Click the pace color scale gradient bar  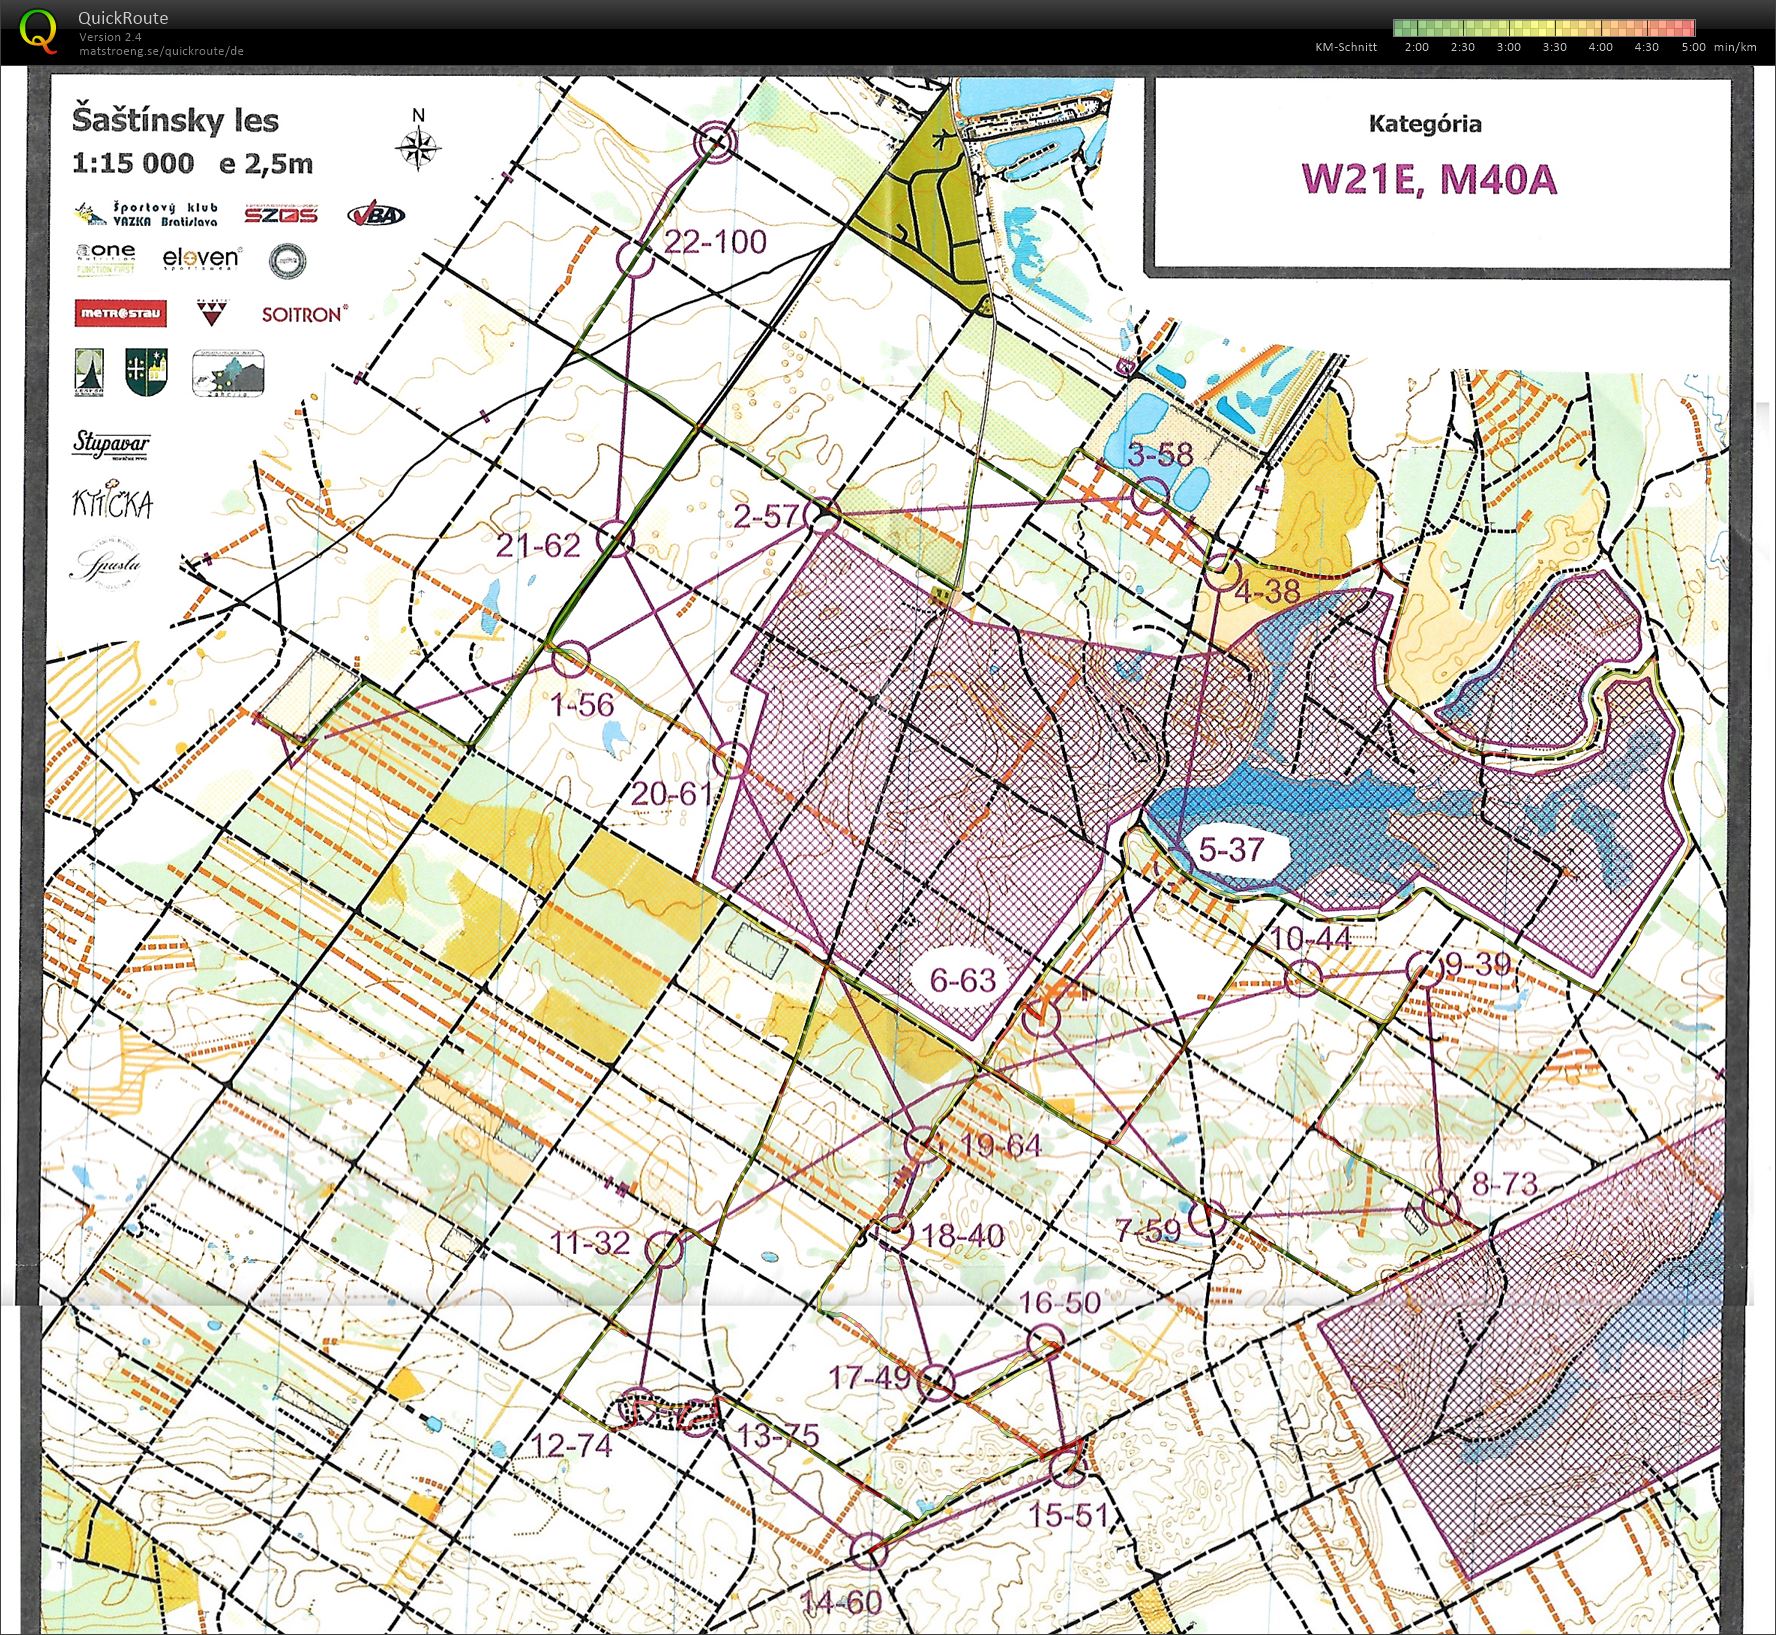[x=1543, y=28]
